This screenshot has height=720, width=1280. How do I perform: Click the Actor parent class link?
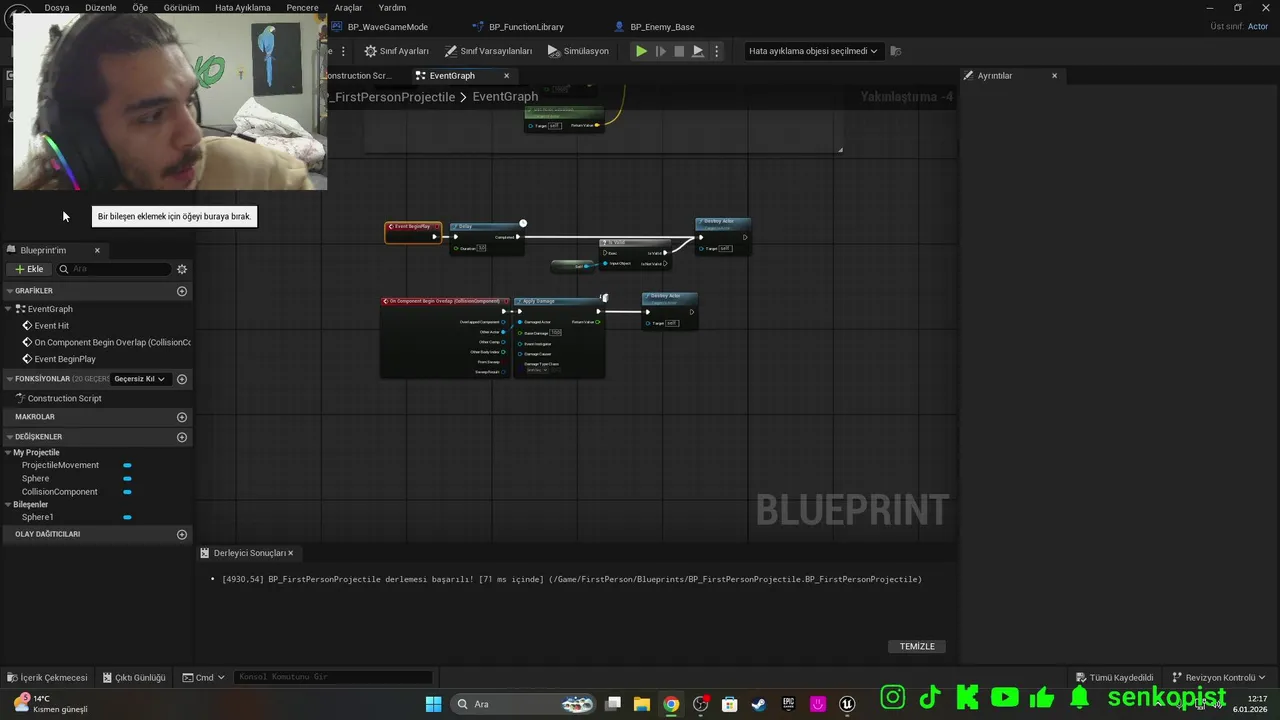(1258, 27)
